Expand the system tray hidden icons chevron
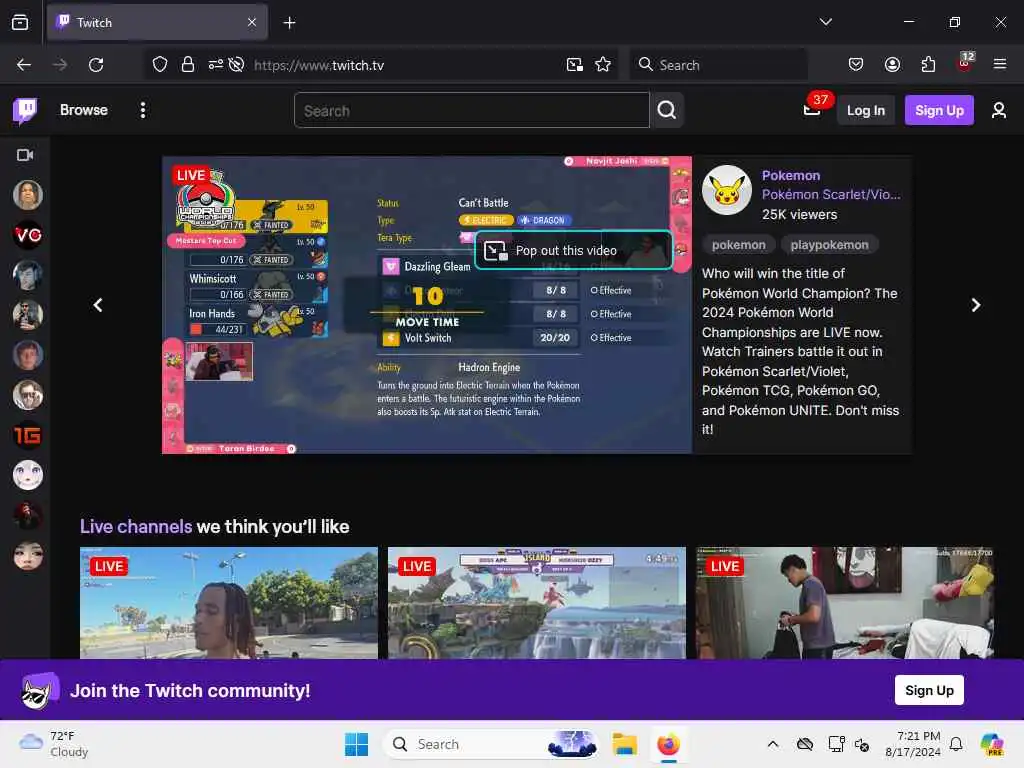The width and height of the screenshot is (1024, 768). coord(773,744)
